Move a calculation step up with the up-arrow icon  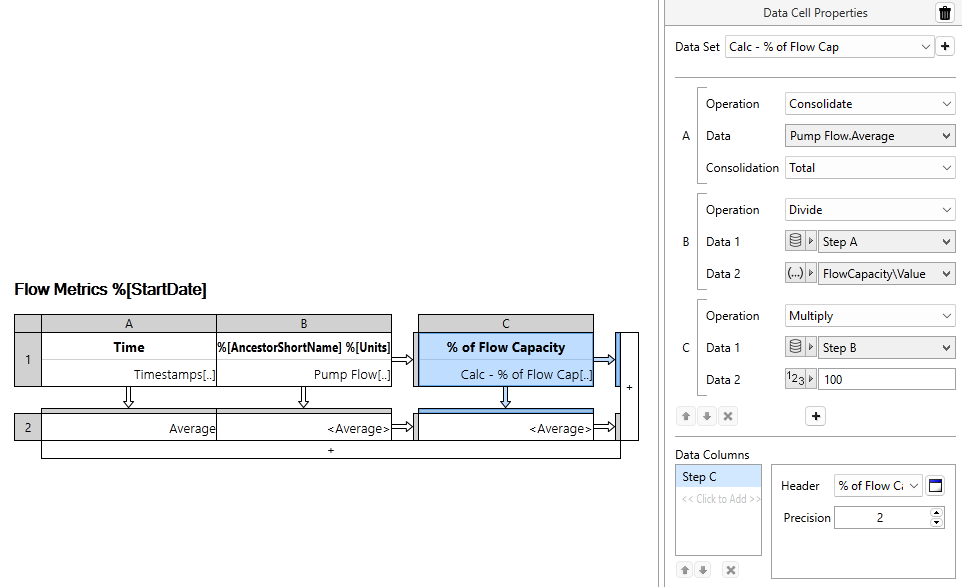(685, 416)
